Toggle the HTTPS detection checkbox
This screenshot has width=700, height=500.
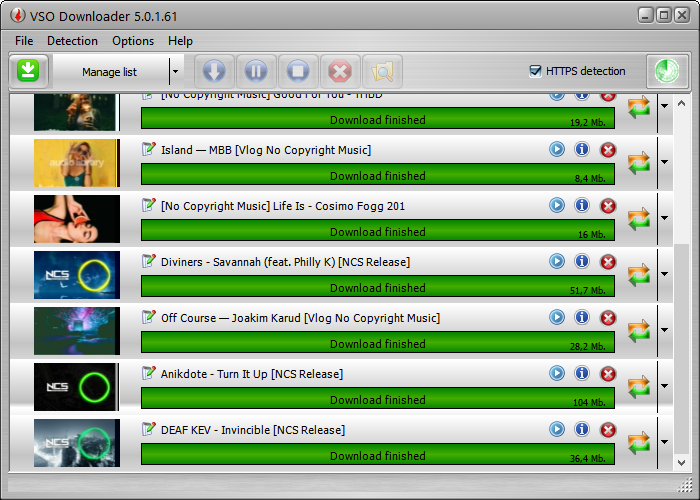(535, 71)
